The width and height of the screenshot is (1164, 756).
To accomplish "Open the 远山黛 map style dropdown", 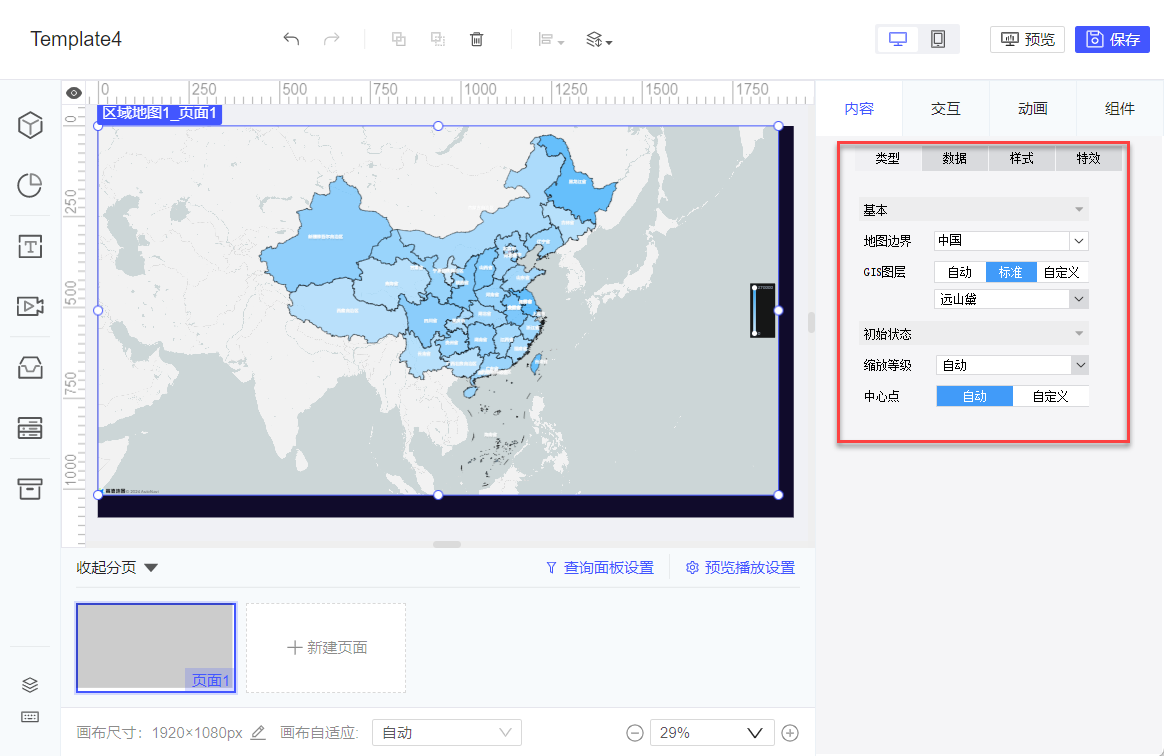I will pos(1011,299).
